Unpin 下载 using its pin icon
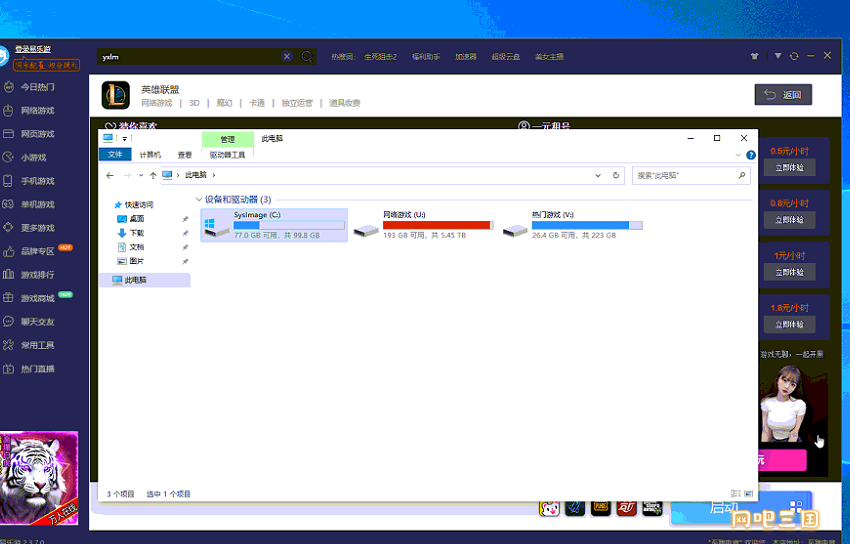This screenshot has width=850, height=544. click(x=185, y=233)
